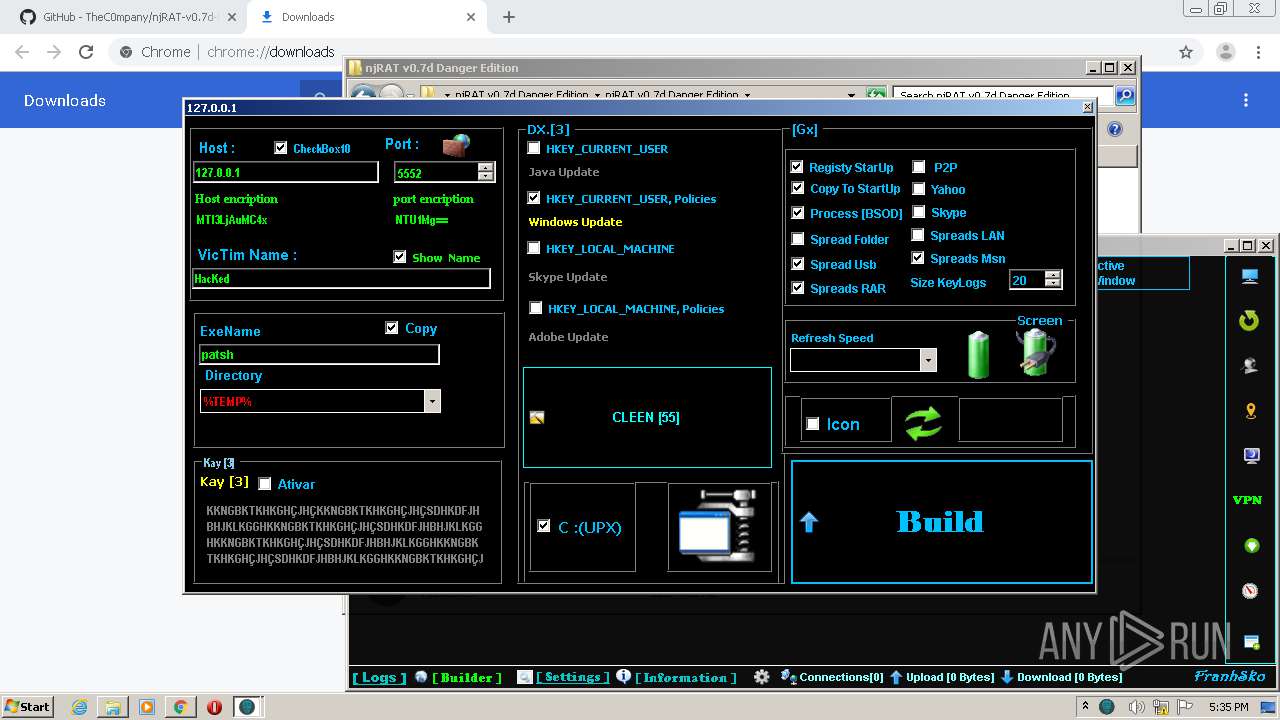Viewport: 1280px width, 720px height.
Task: Click the Chrome icon in the taskbar
Action: [180, 707]
